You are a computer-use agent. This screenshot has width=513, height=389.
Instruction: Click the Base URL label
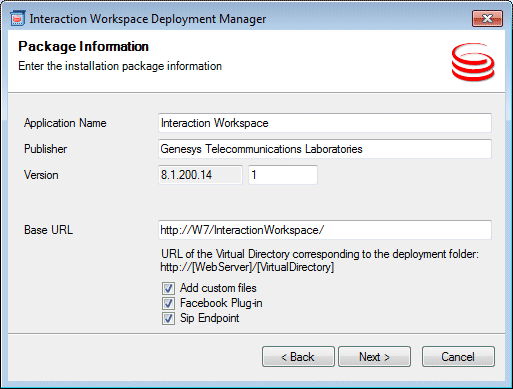(48, 230)
